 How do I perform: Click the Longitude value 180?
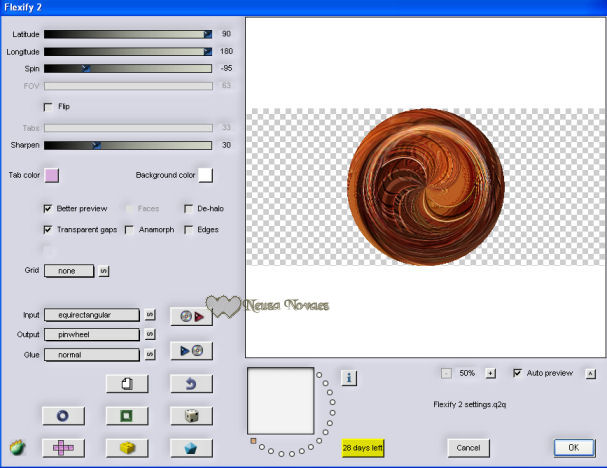click(x=226, y=51)
